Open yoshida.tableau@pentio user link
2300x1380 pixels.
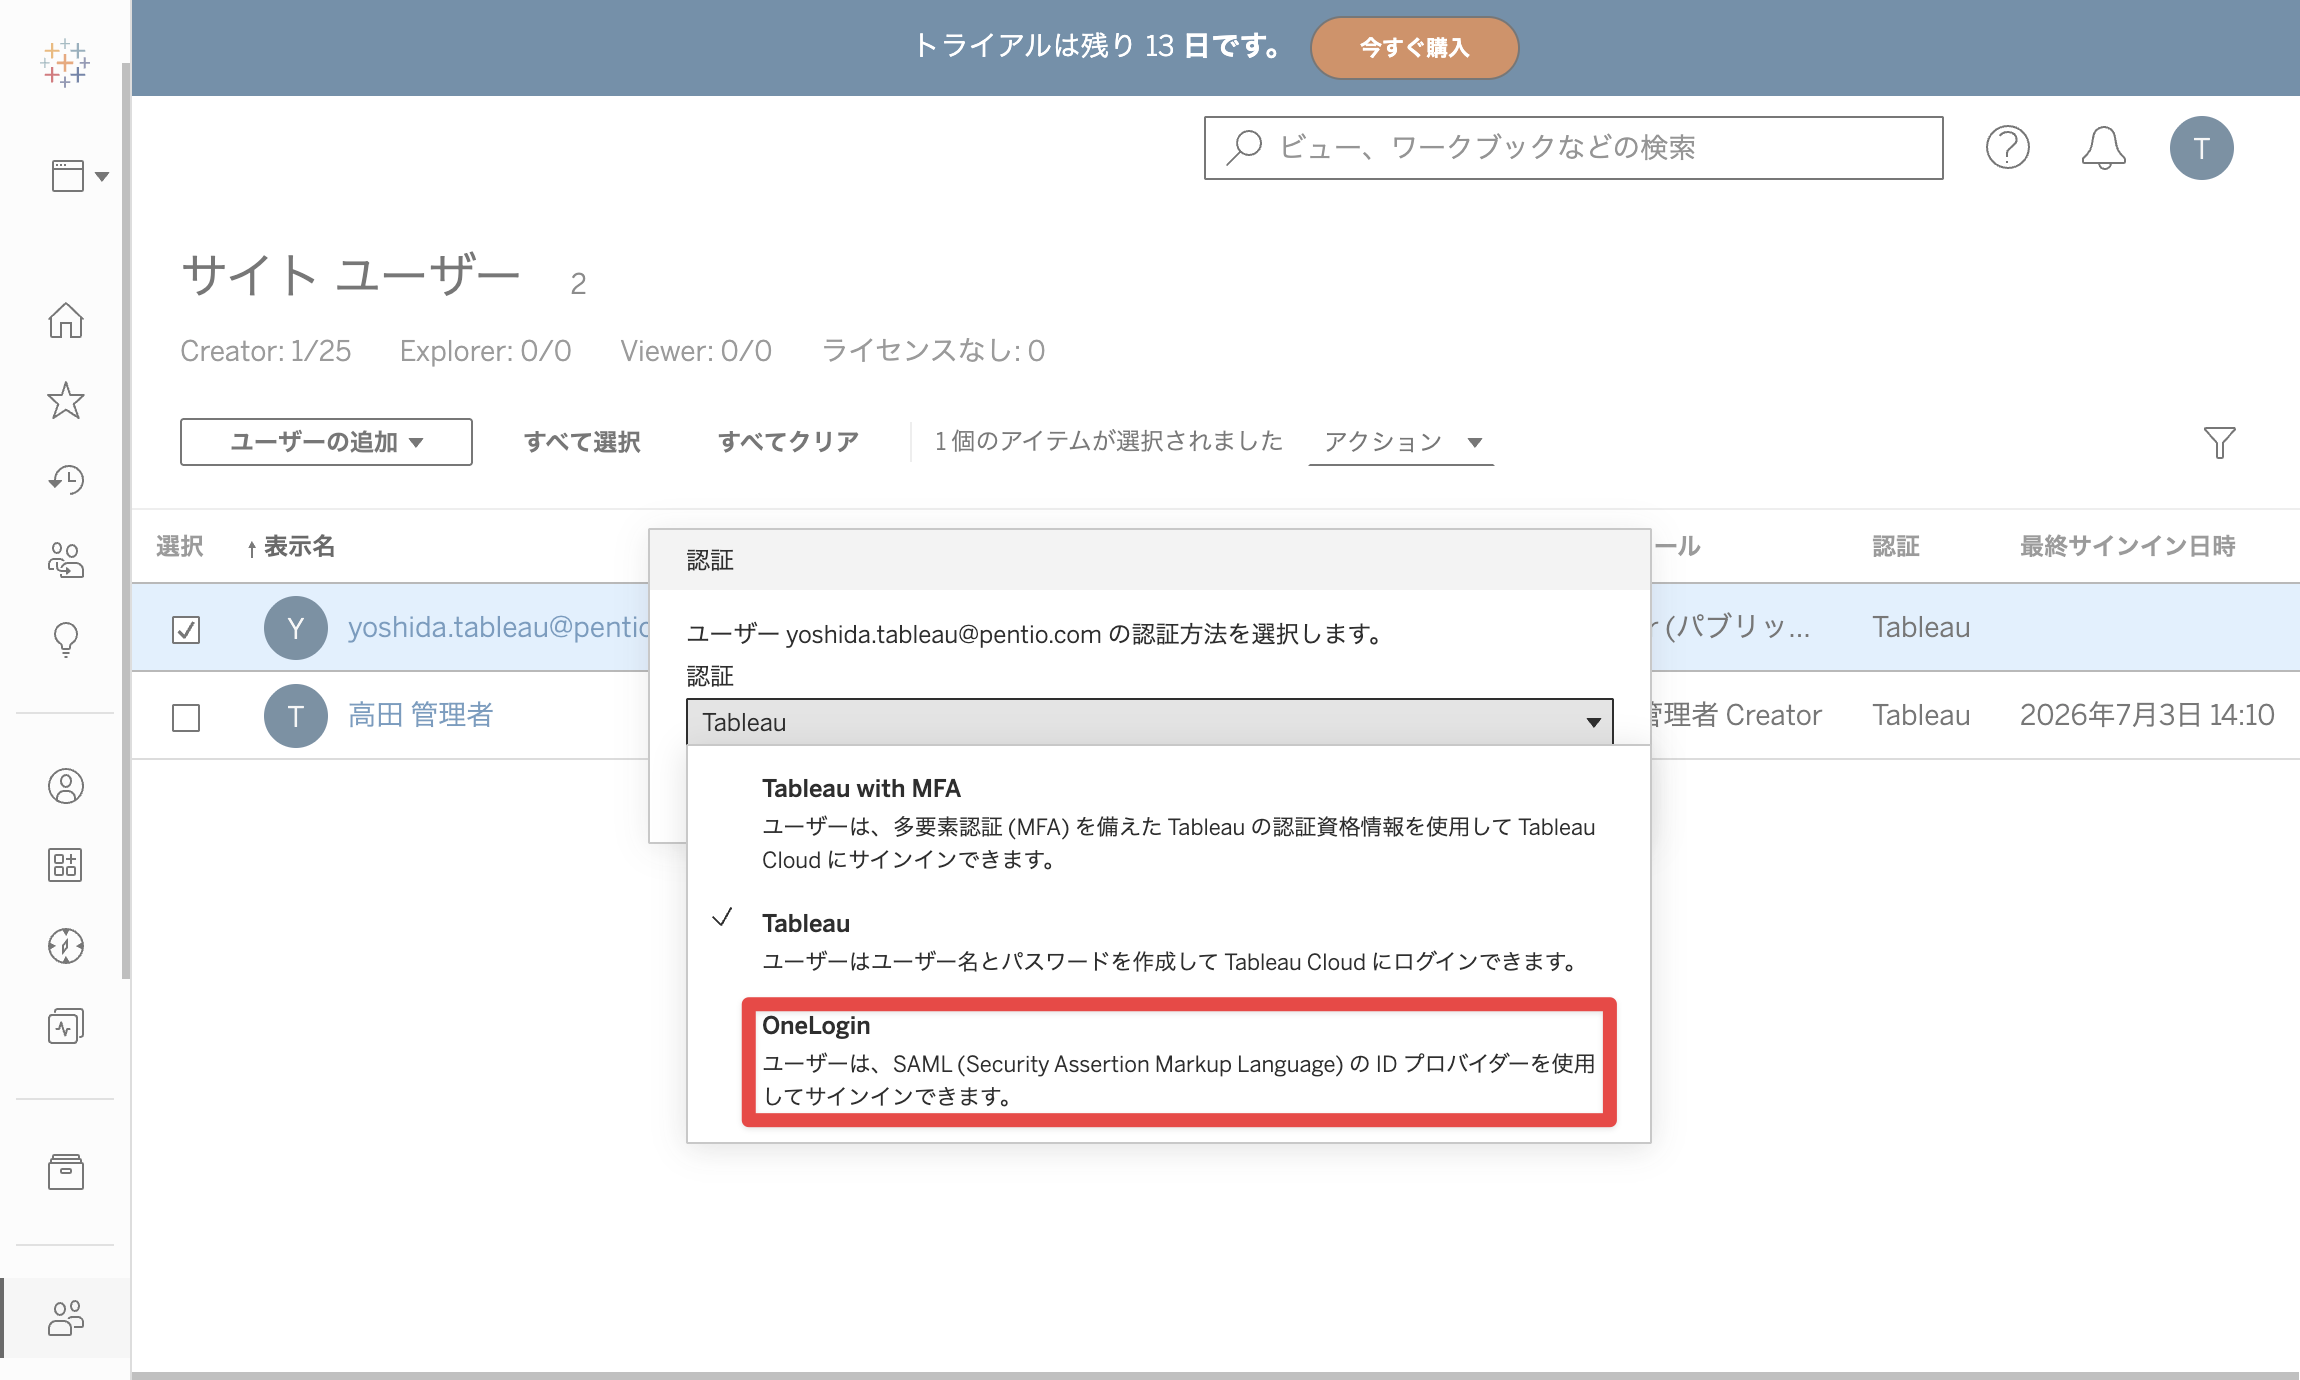tap(498, 627)
